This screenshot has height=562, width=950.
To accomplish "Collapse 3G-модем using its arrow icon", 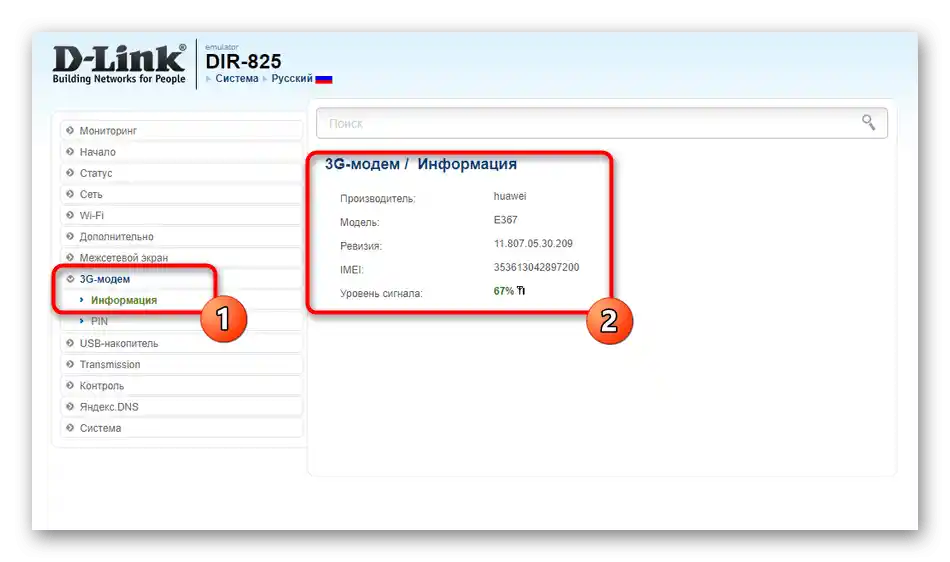I will 70,279.
